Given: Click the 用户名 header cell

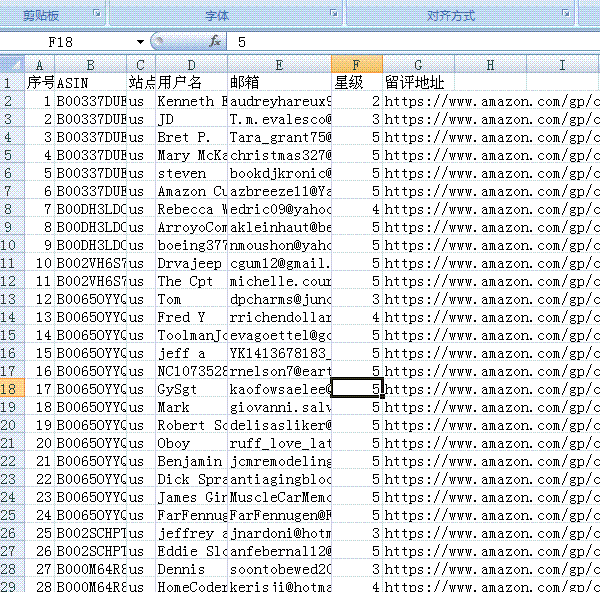Looking at the screenshot, I should pyautogui.click(x=192, y=83).
